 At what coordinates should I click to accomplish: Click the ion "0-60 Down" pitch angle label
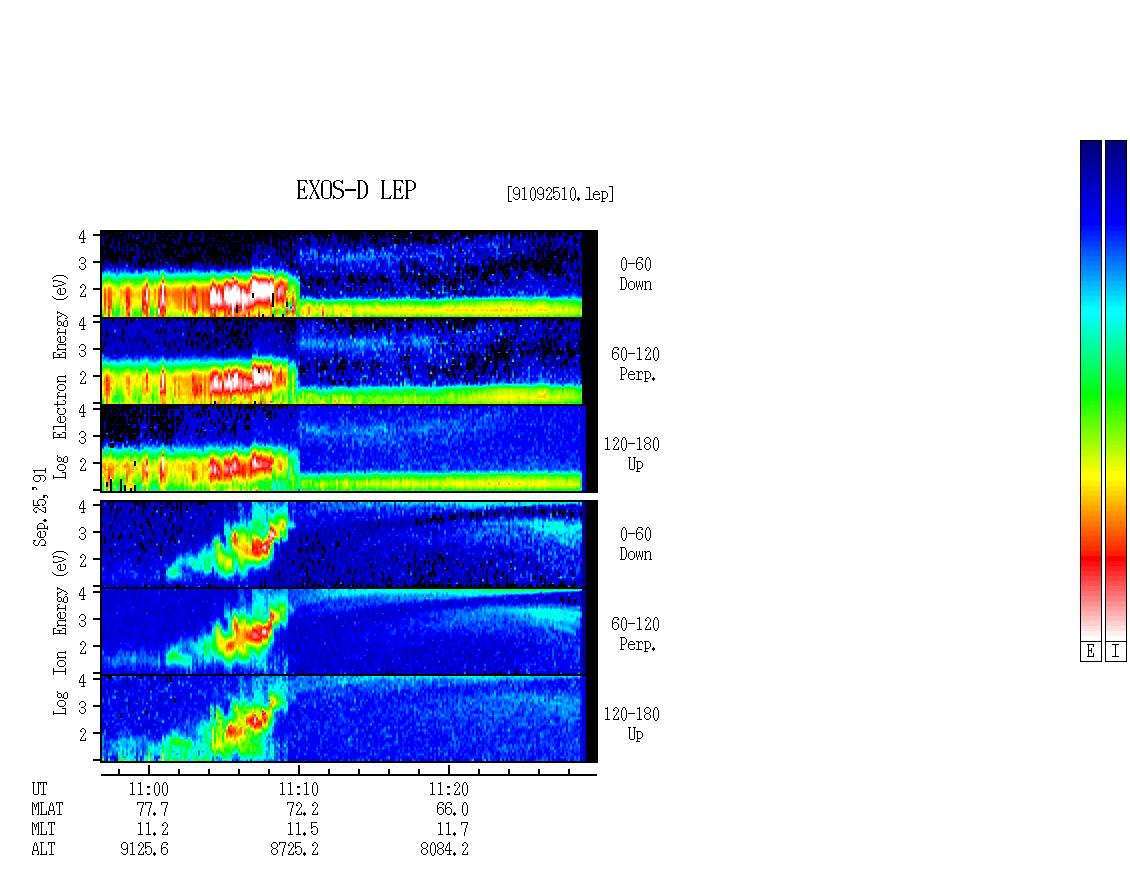click(x=636, y=544)
